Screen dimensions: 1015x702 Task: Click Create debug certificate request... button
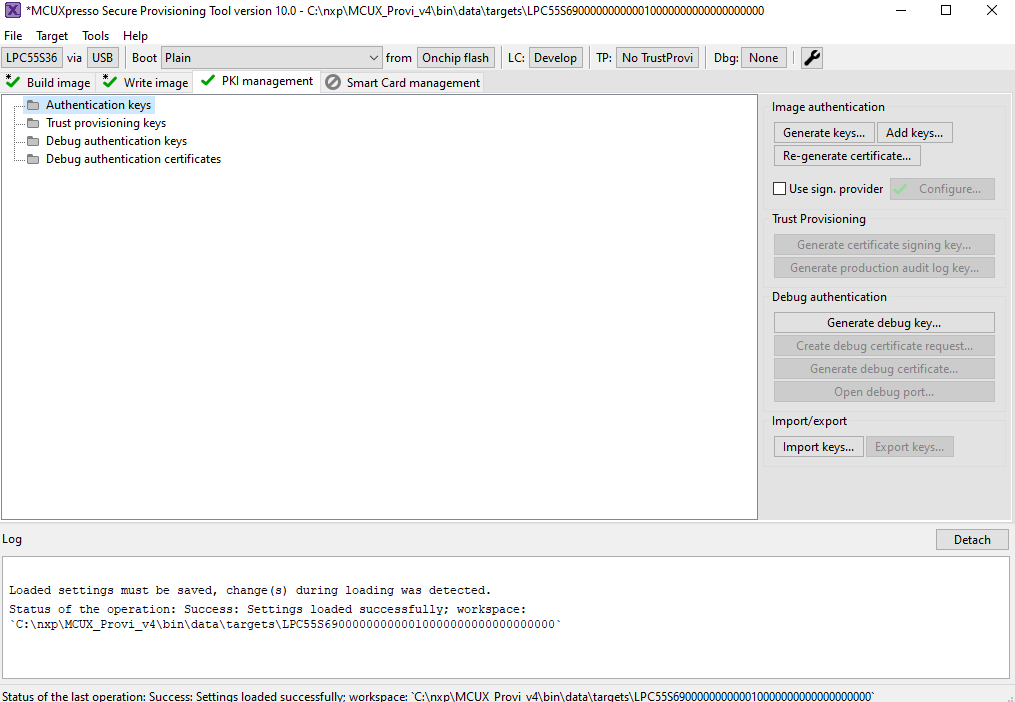pyautogui.click(x=884, y=346)
